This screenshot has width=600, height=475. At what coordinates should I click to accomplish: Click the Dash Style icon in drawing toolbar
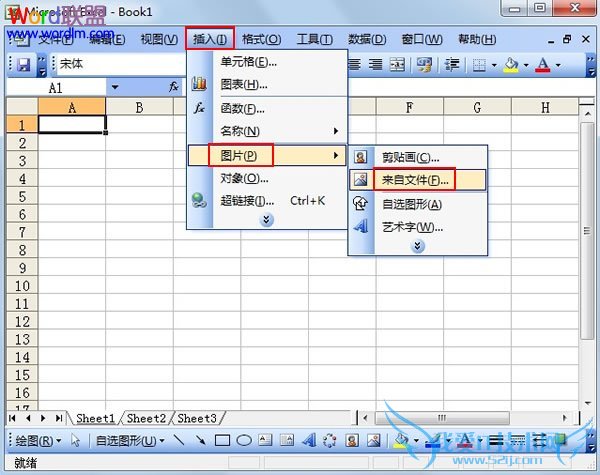(x=518, y=441)
